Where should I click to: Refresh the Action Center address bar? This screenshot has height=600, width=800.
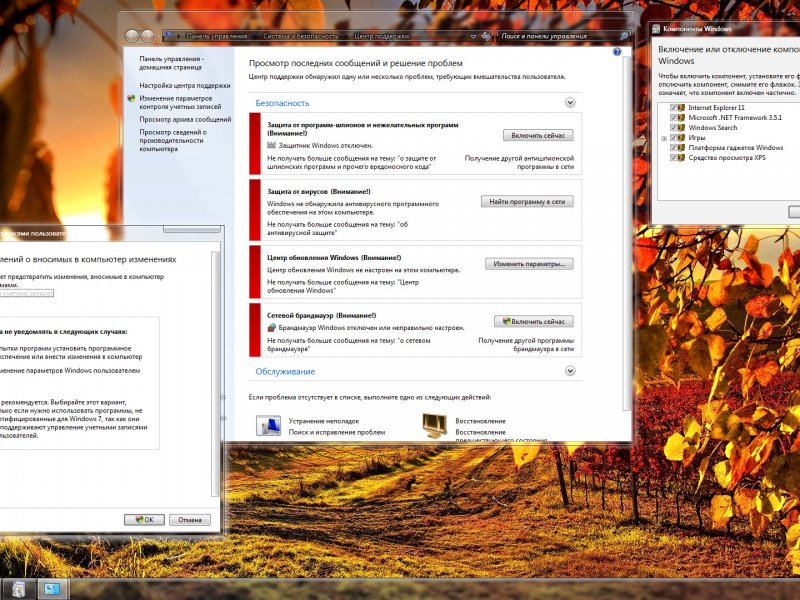tap(486, 36)
